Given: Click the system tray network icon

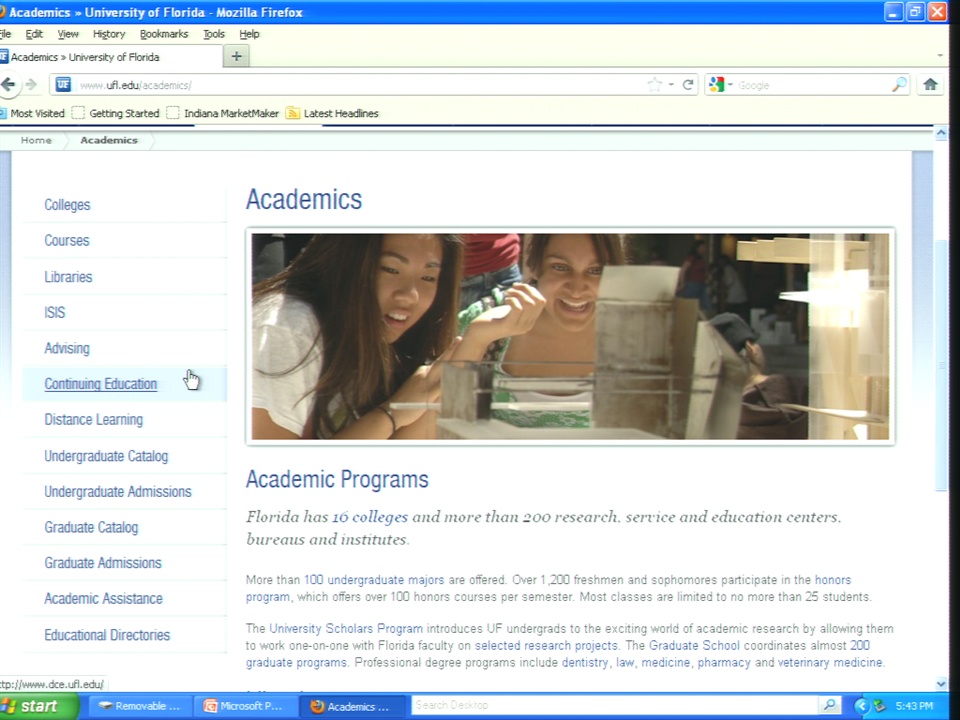Looking at the screenshot, I should click(x=880, y=706).
